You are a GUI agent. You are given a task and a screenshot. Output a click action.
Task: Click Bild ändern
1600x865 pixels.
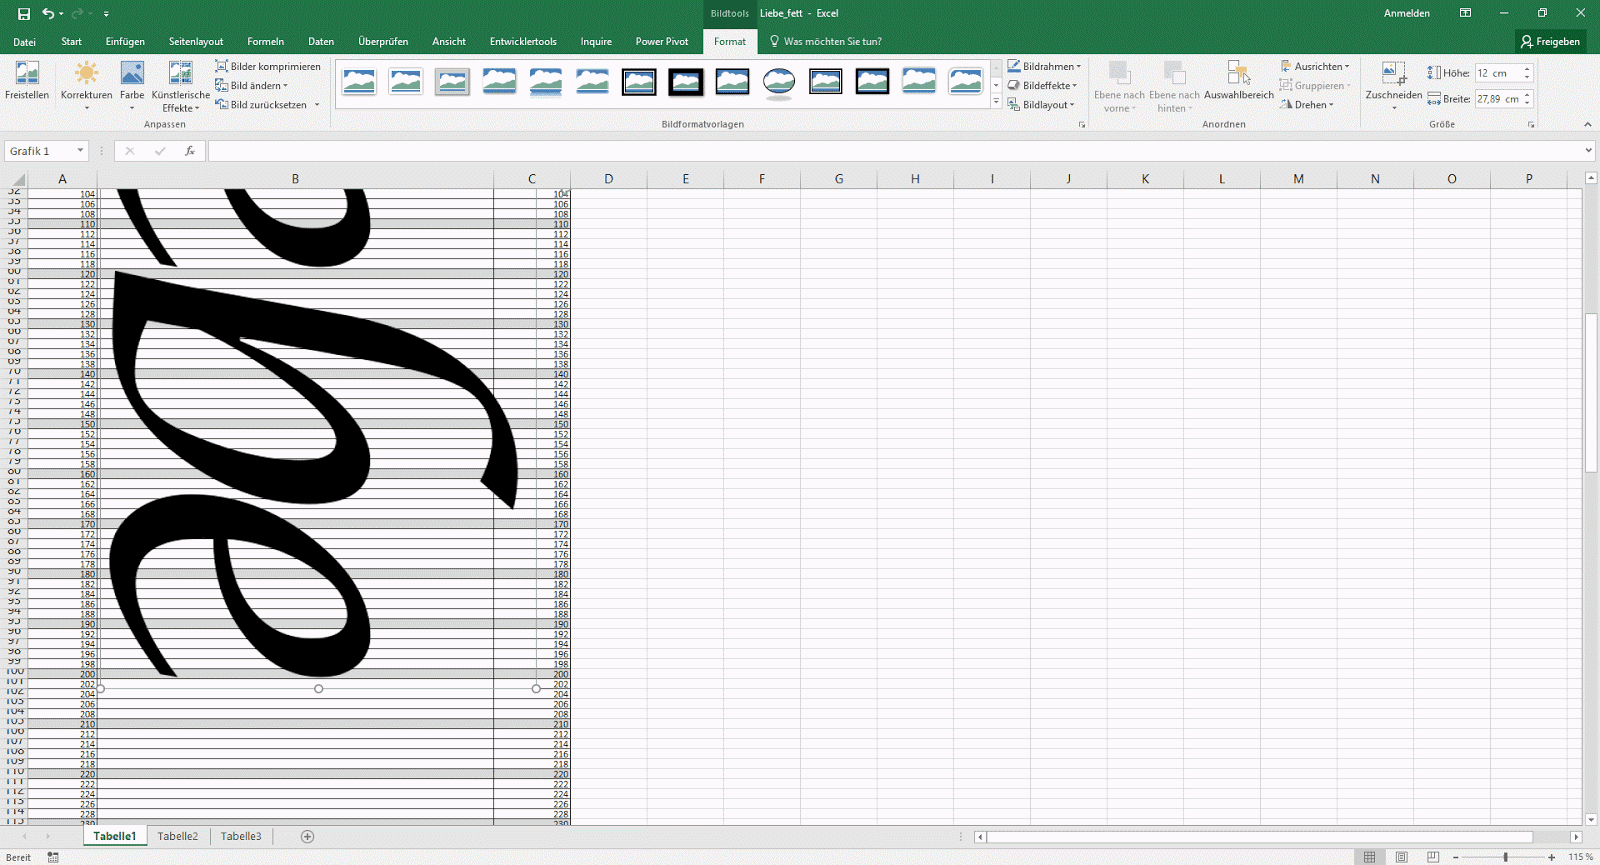(252, 85)
